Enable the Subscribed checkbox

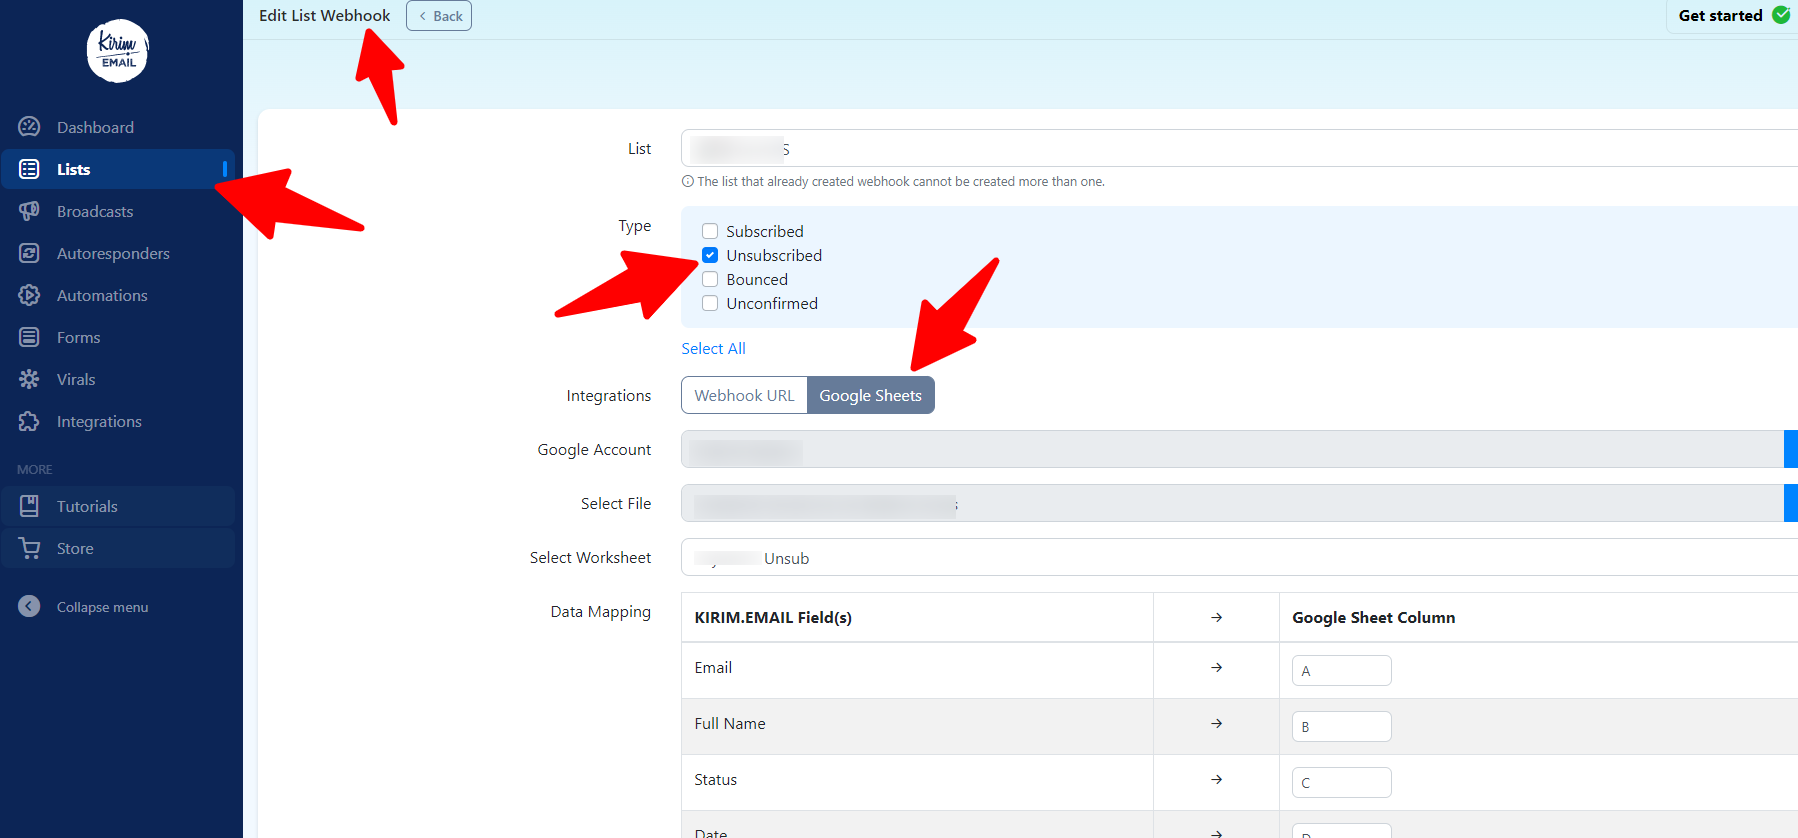[710, 231]
